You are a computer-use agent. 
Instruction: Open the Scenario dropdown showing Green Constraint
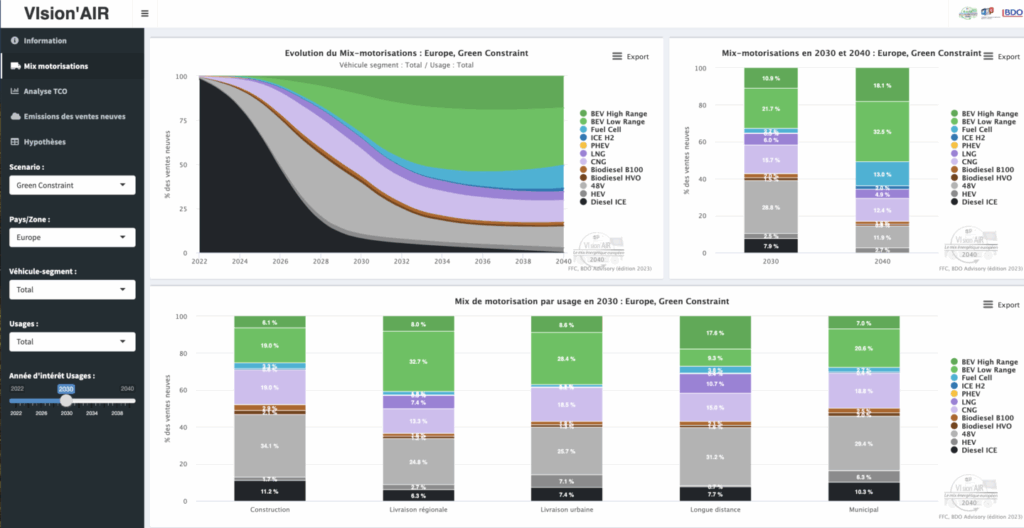click(71, 185)
